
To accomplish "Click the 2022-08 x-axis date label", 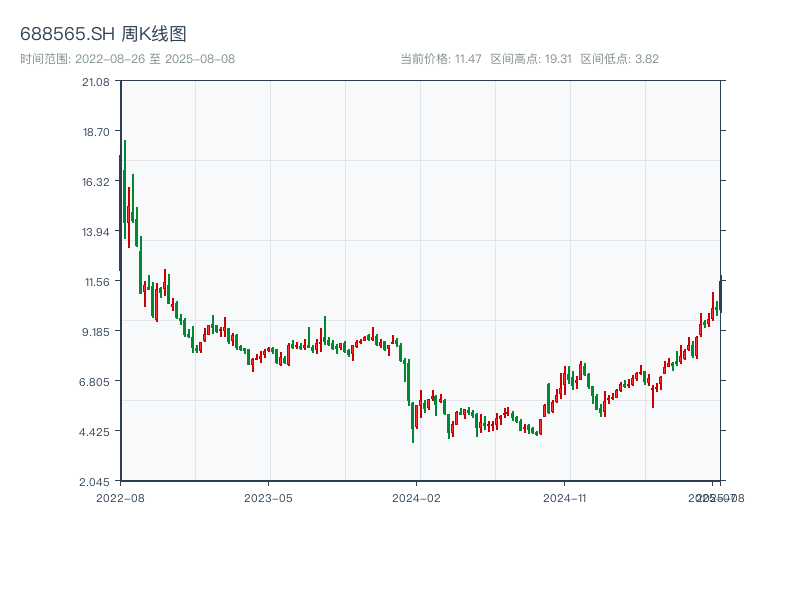I will (x=120, y=497).
